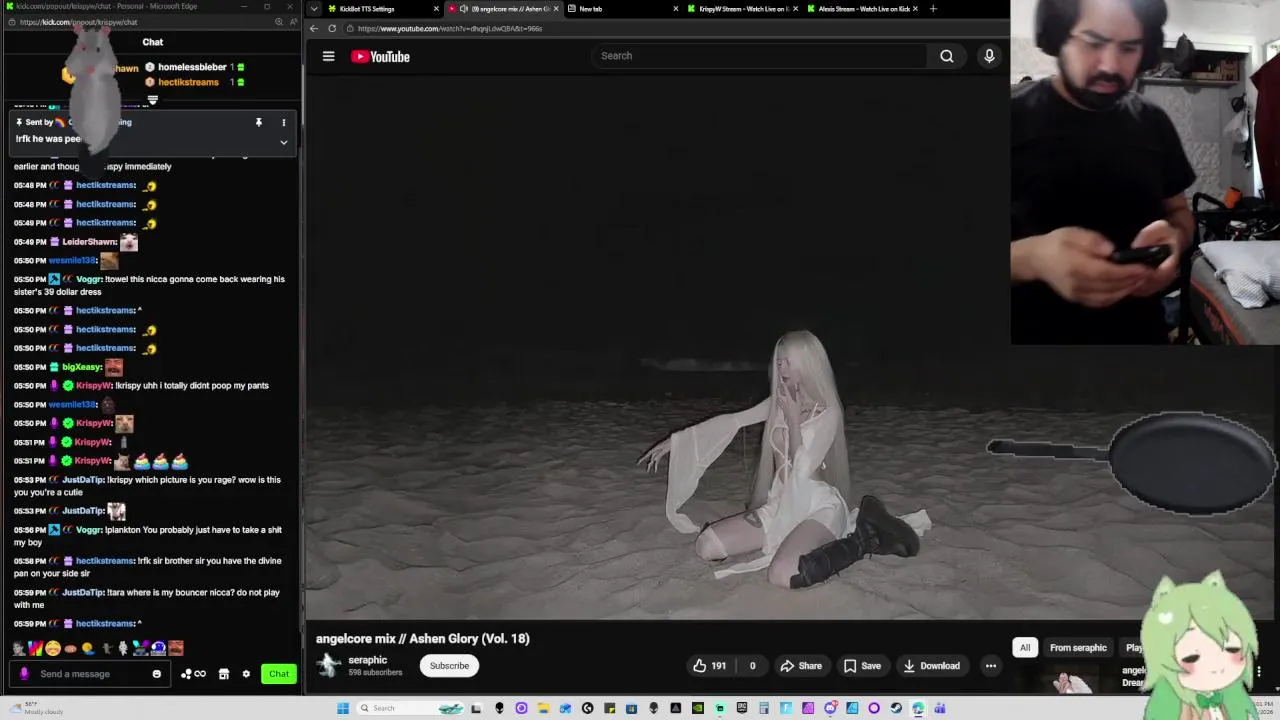Open bigXeasy username in chat

[81, 367]
